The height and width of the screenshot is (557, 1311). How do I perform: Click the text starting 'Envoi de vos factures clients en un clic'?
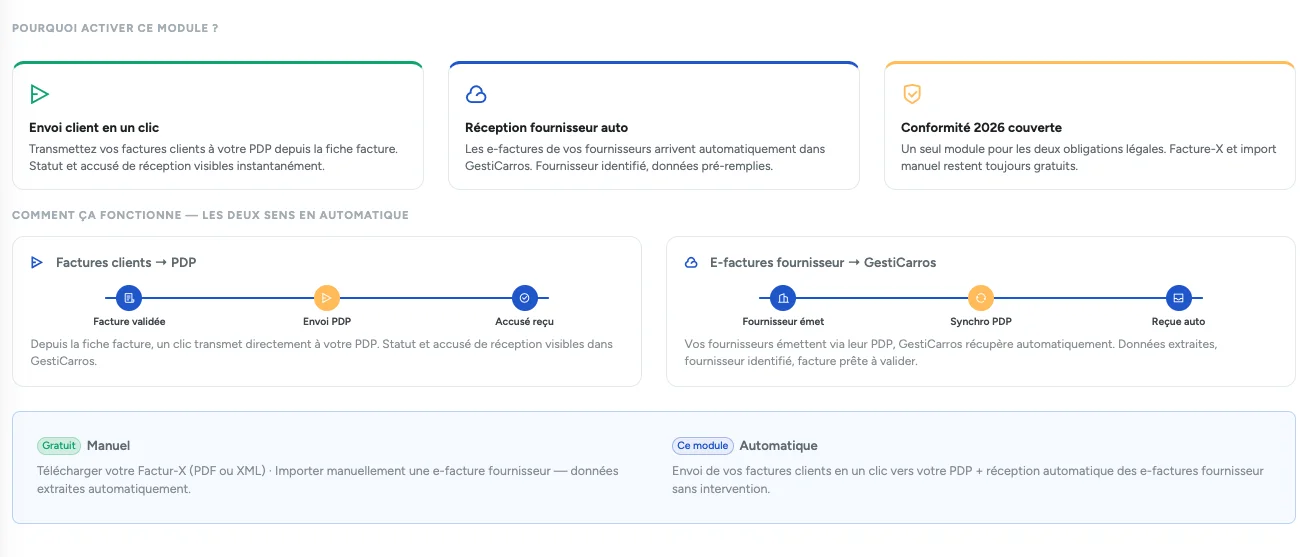(968, 480)
